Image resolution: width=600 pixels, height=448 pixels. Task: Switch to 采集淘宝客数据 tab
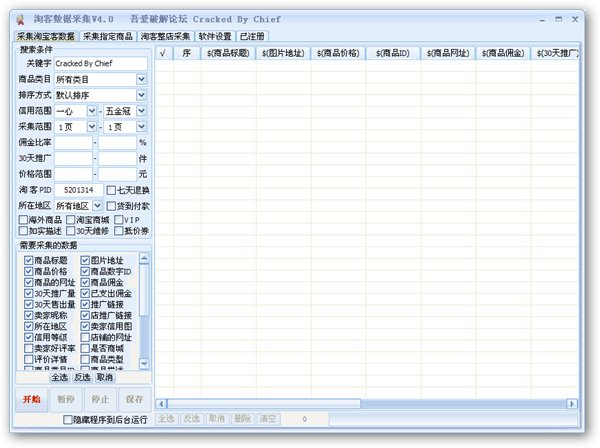coord(46,36)
